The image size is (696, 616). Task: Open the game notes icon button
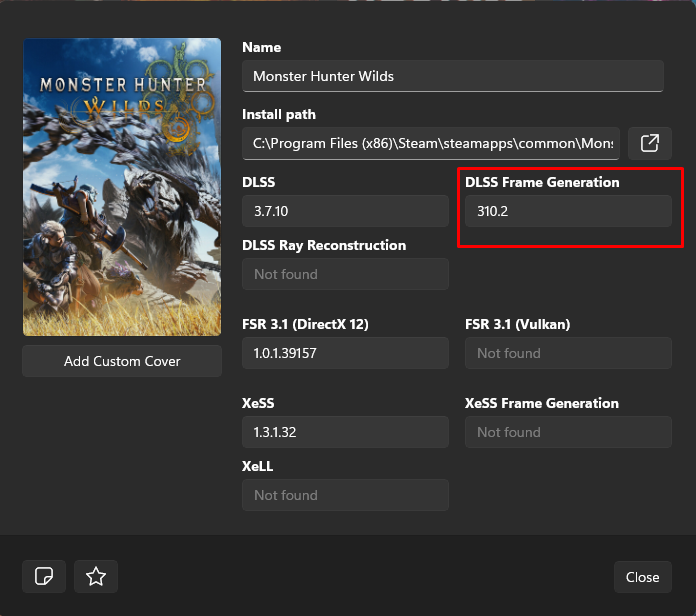click(44, 576)
